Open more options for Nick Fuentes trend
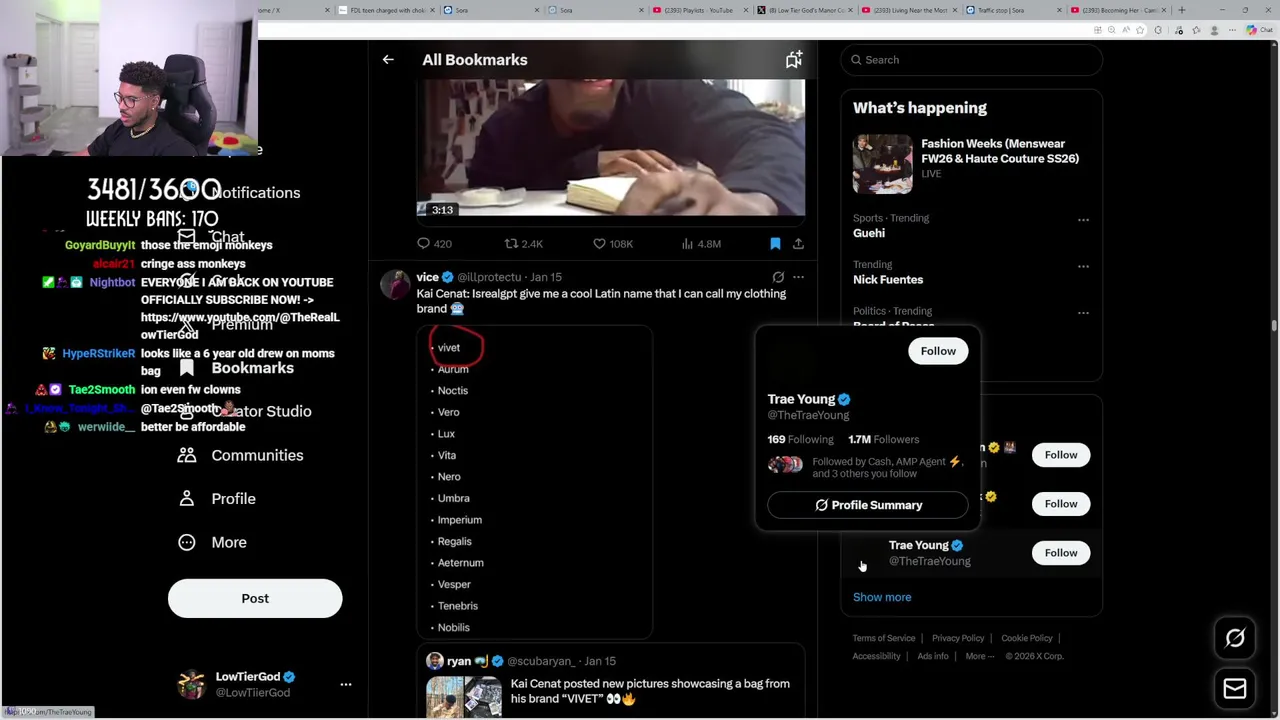This screenshot has width=1280, height=720. (1083, 267)
